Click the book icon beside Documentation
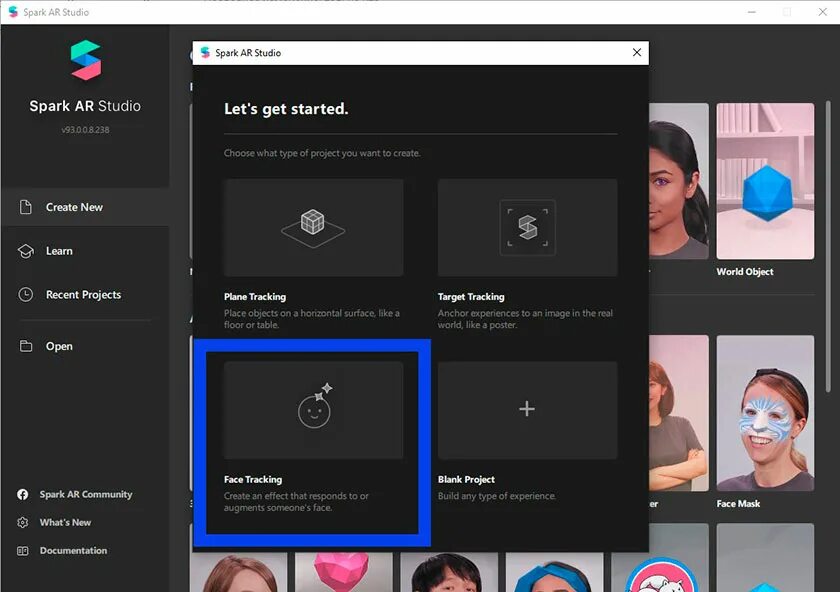 point(22,551)
